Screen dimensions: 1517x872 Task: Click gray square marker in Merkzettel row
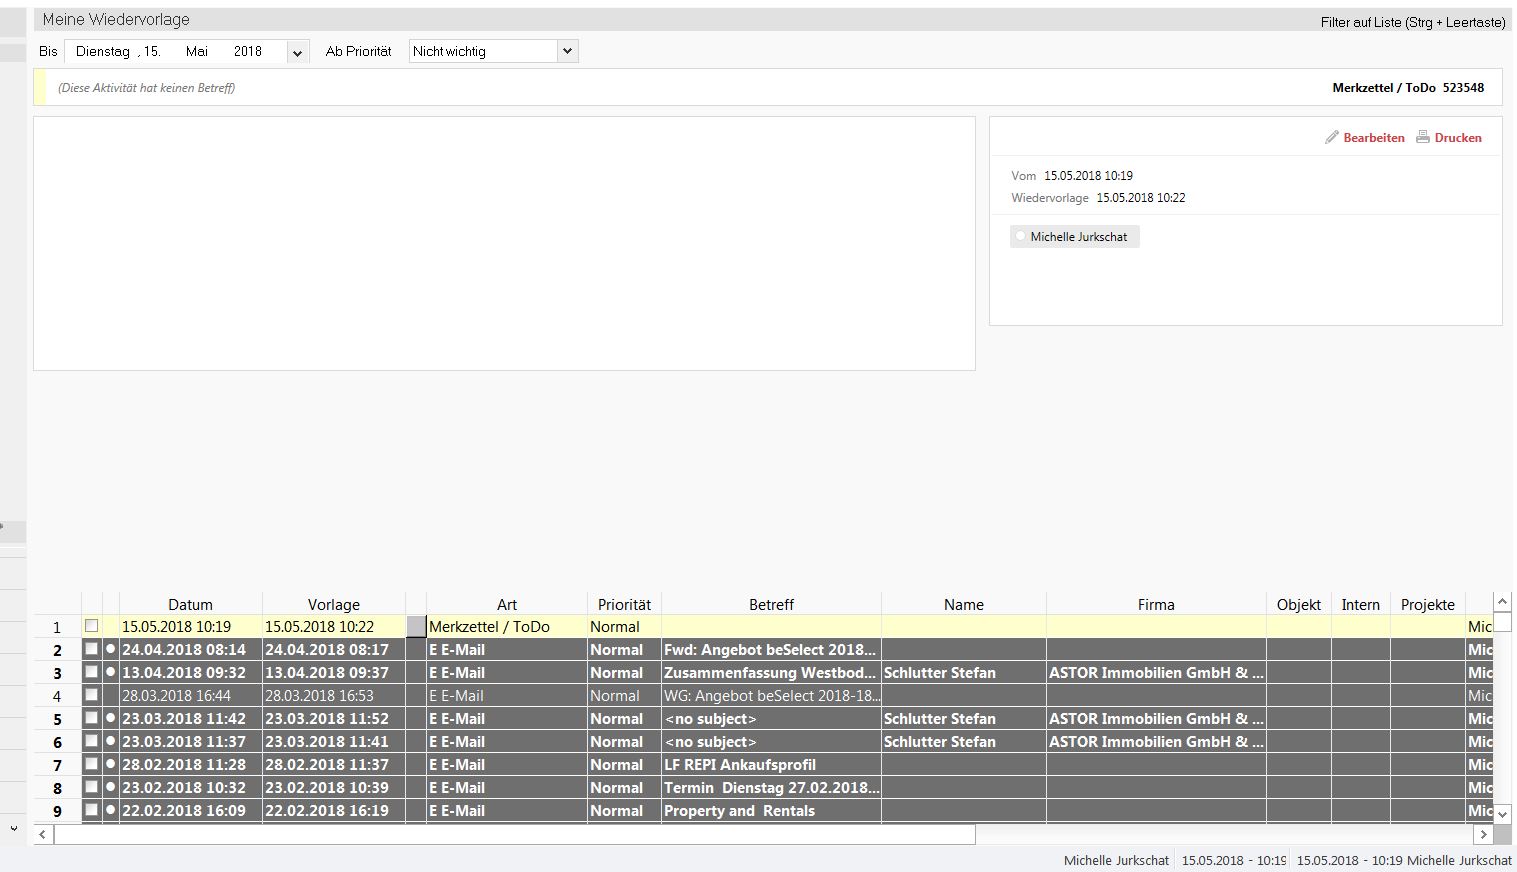(x=416, y=626)
